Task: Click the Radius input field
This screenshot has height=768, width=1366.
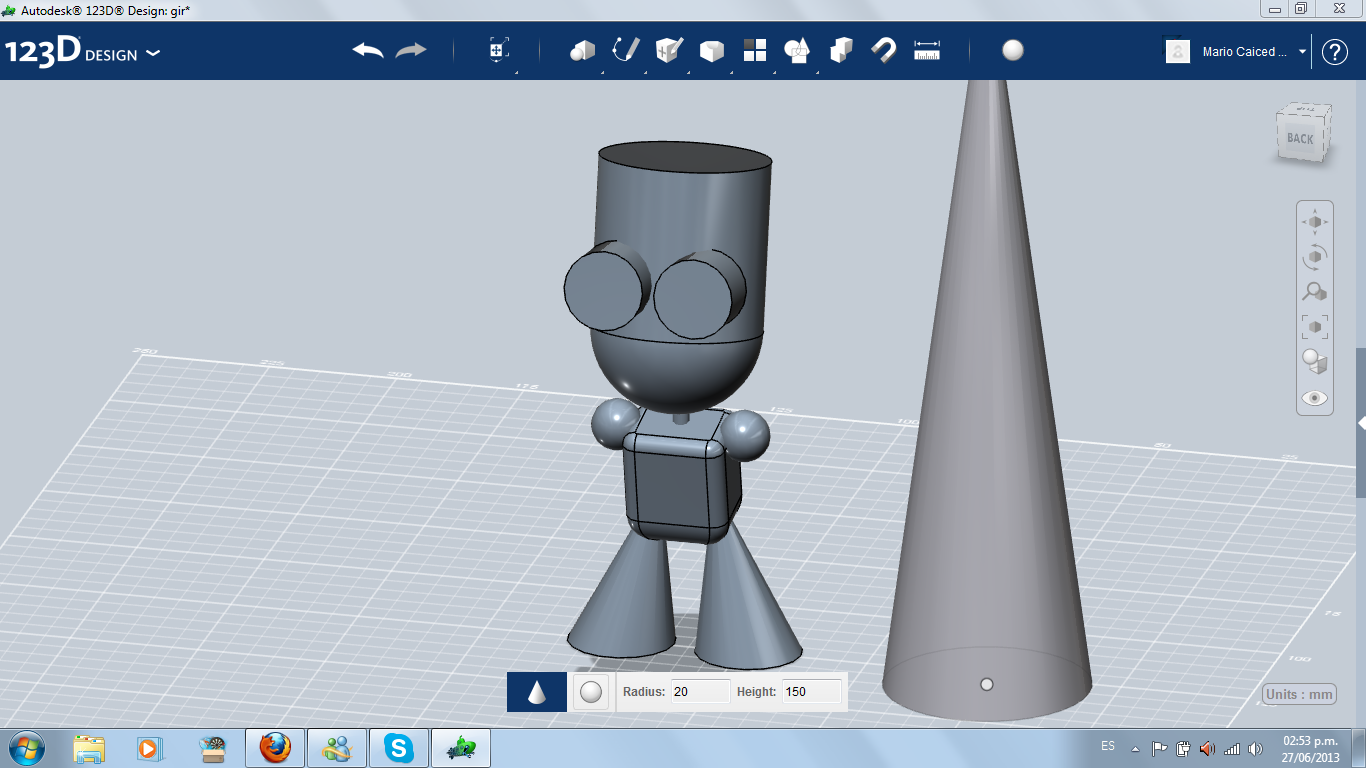Action: click(x=700, y=691)
